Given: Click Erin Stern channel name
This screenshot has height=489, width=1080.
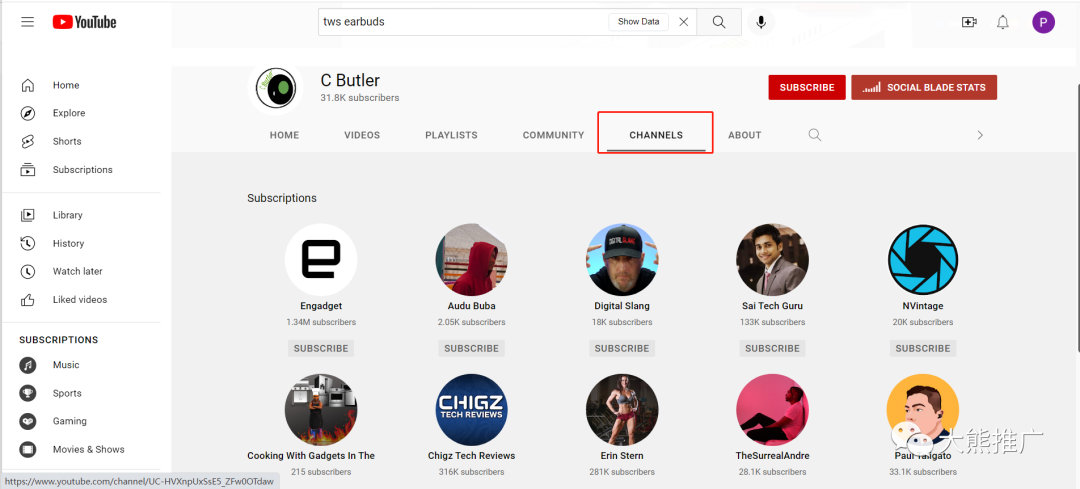Looking at the screenshot, I should coord(622,456).
